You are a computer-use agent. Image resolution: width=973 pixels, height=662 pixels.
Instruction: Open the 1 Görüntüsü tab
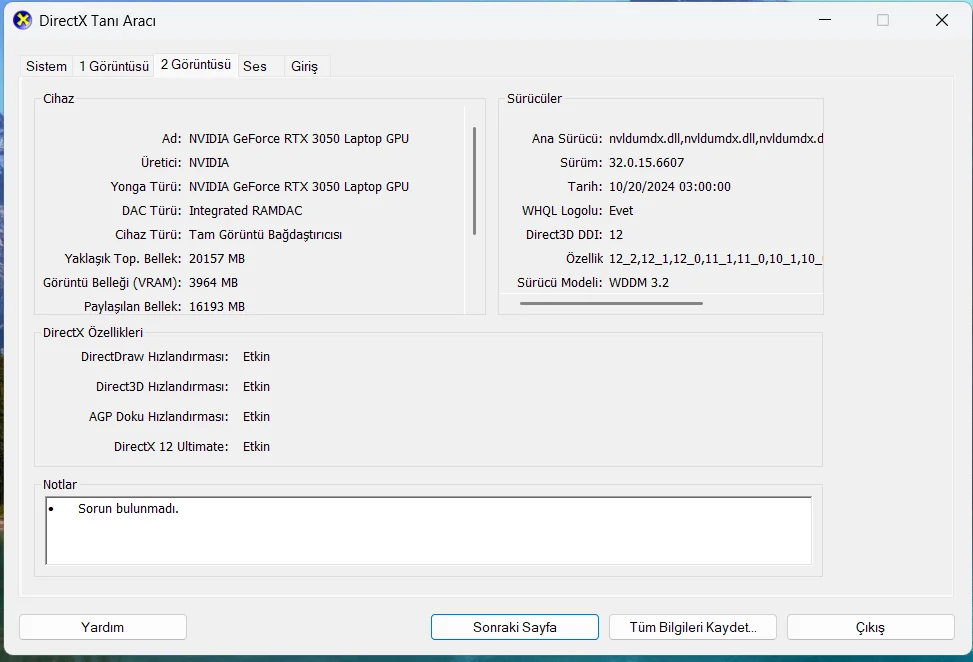click(x=114, y=66)
